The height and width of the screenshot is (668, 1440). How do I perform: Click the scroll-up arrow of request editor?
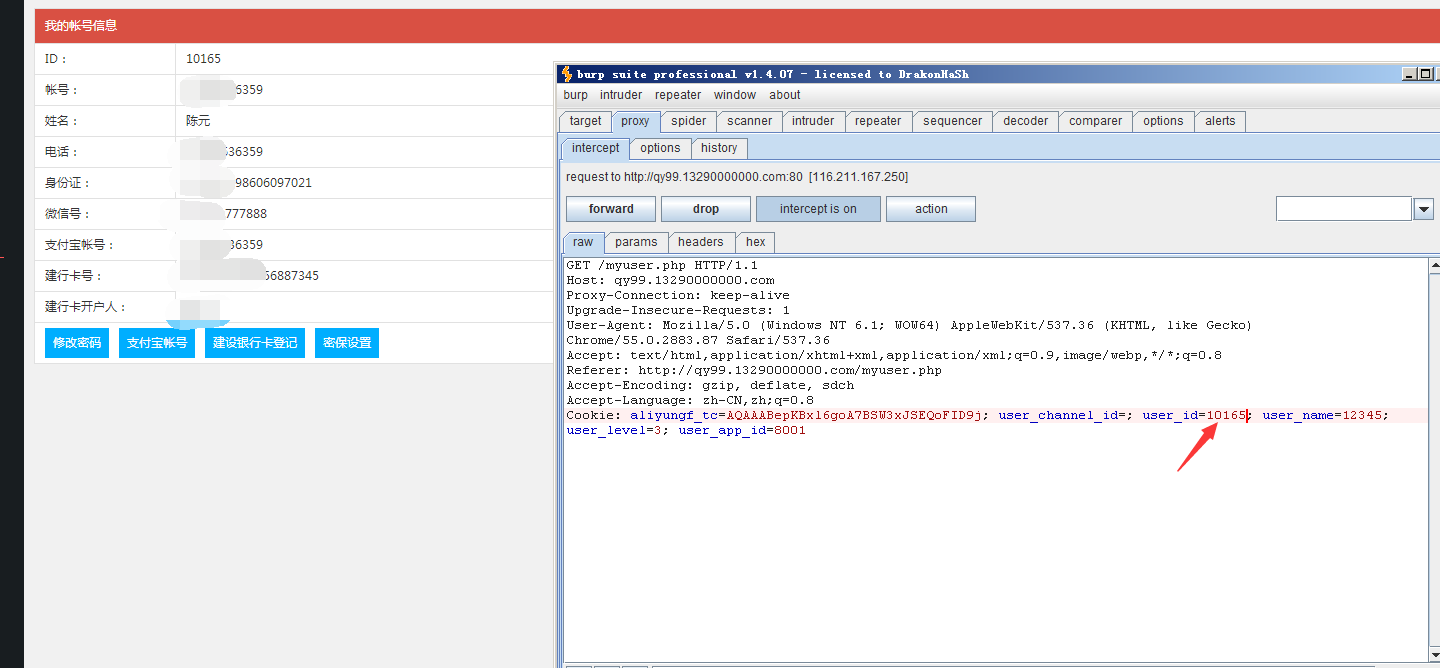pos(1434,266)
